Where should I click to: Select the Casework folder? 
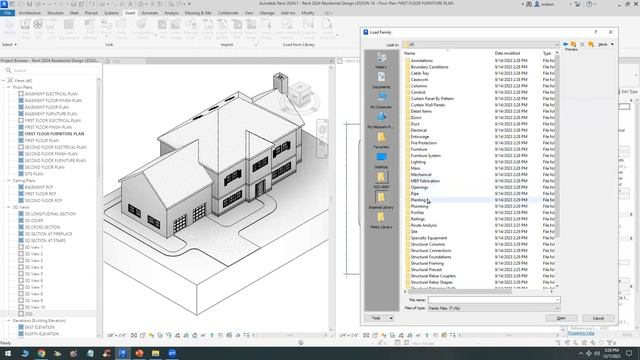click(419, 80)
